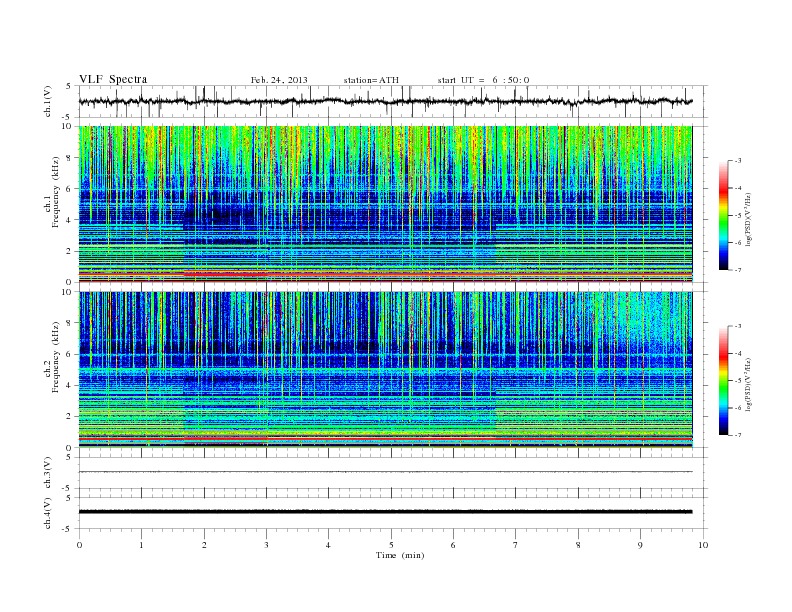Click the "8" kHz tick of ch.2 spectrogram

[70, 323]
